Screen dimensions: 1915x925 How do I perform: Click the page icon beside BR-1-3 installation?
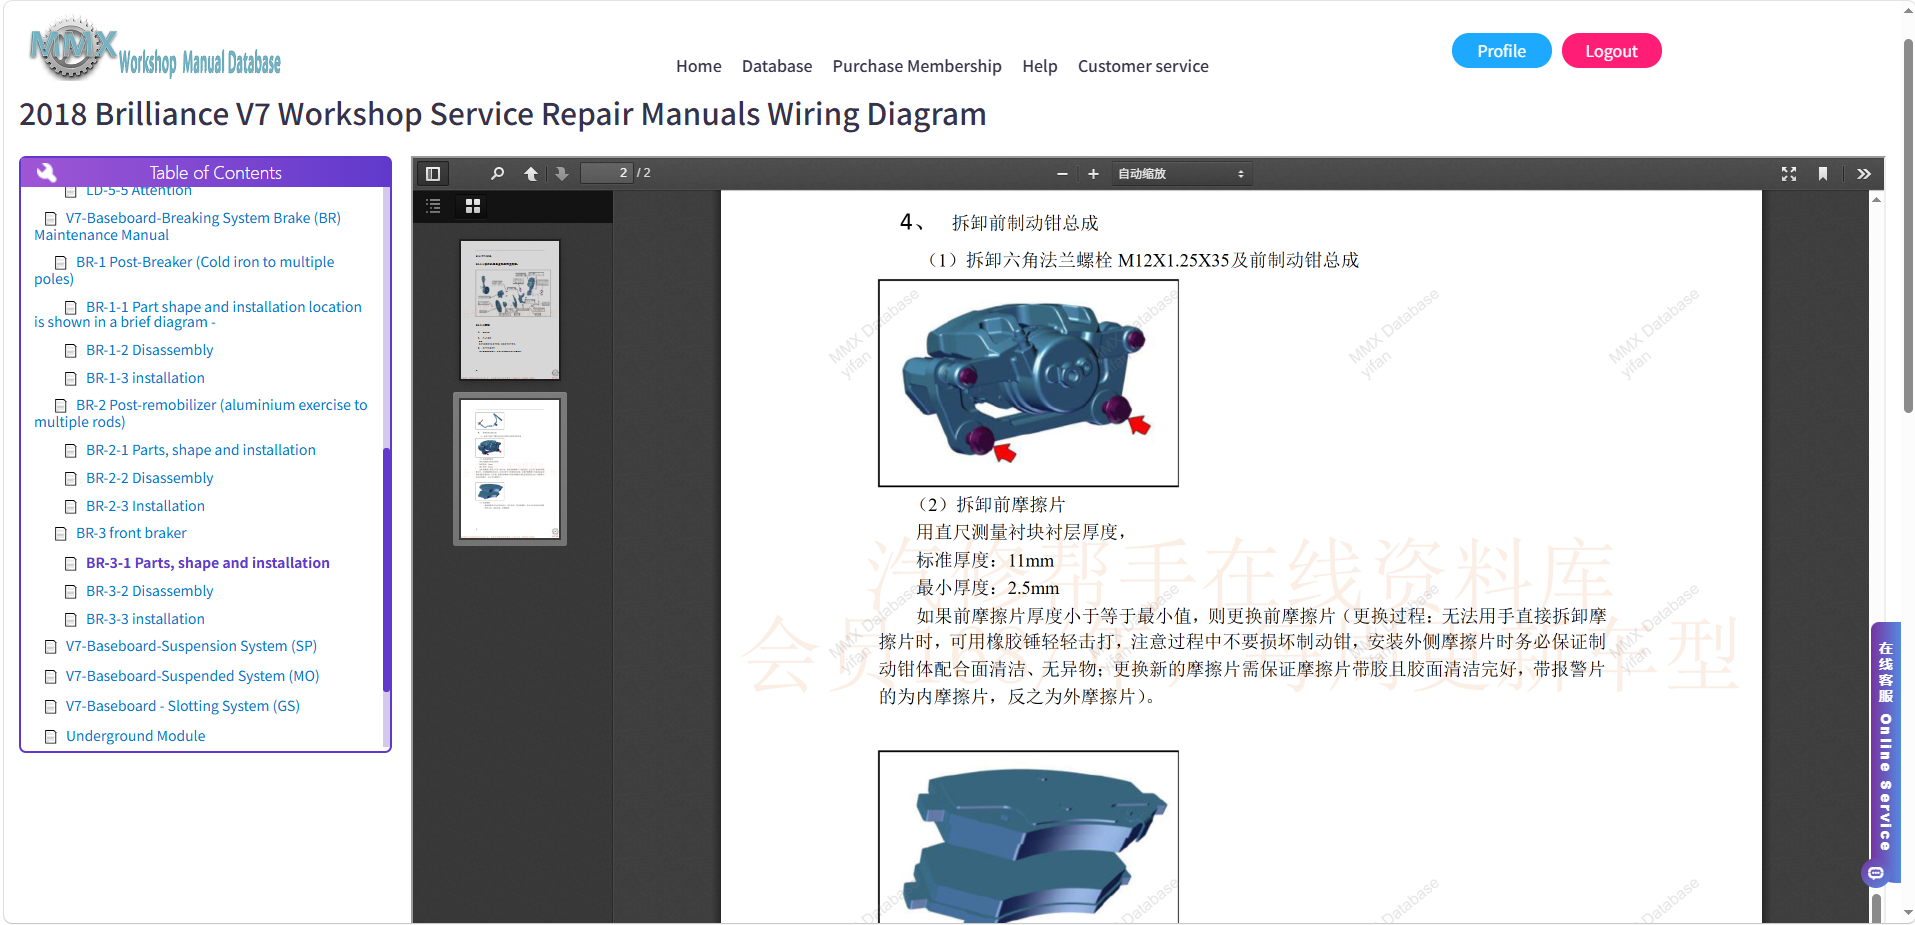[71, 379]
